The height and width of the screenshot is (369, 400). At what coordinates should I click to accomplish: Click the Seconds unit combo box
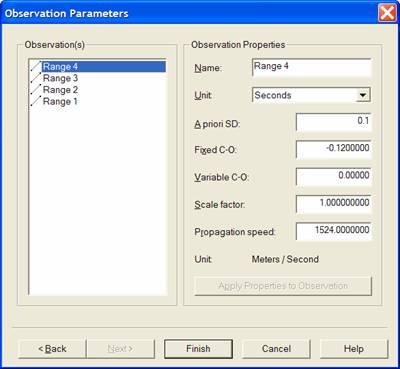pos(311,95)
